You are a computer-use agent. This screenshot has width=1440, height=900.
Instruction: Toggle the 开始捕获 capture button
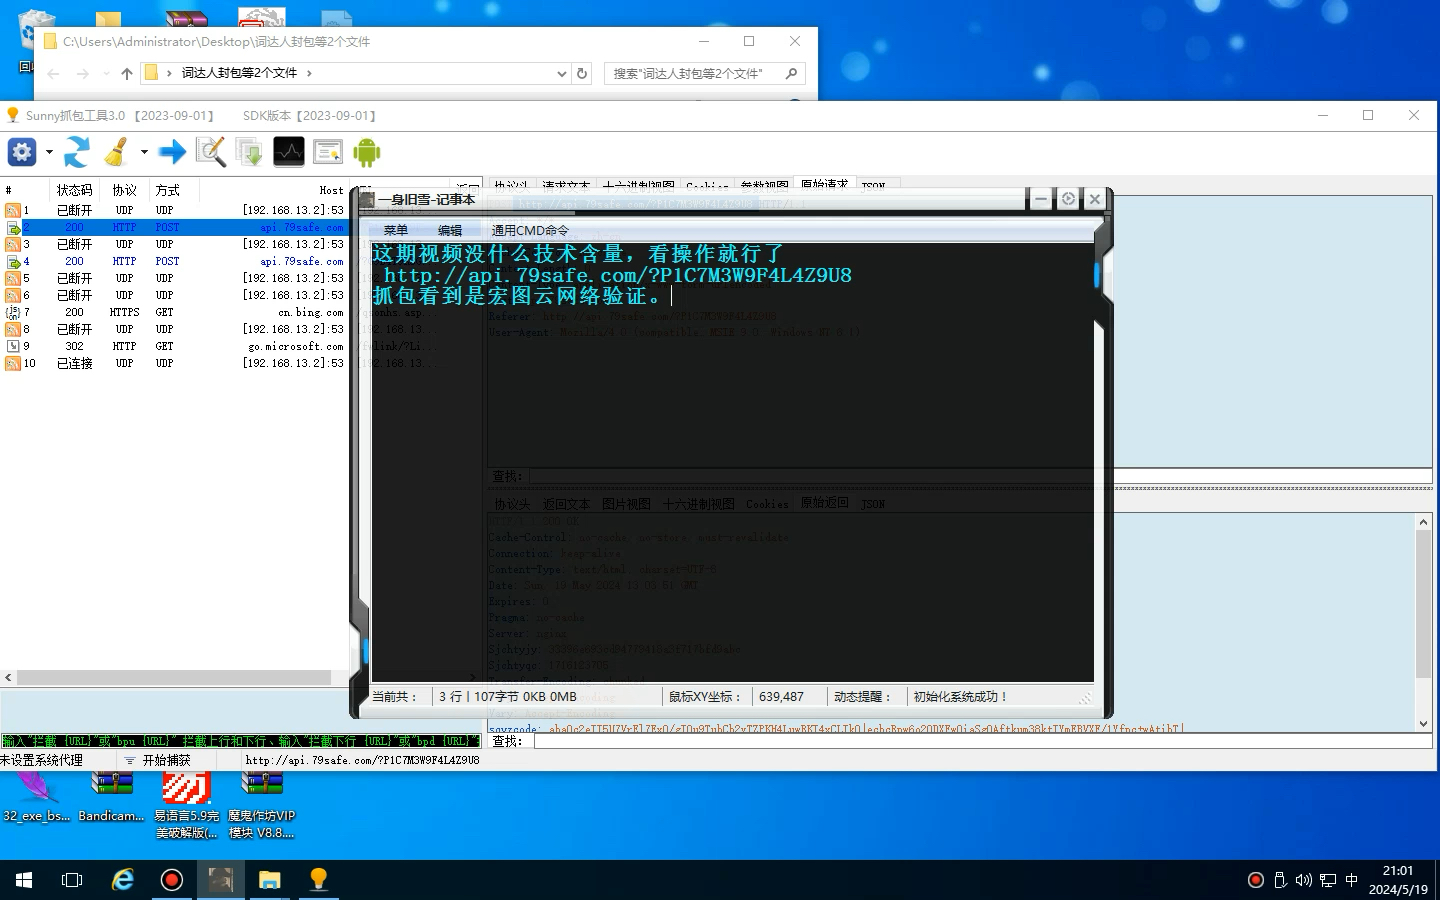tap(157, 760)
